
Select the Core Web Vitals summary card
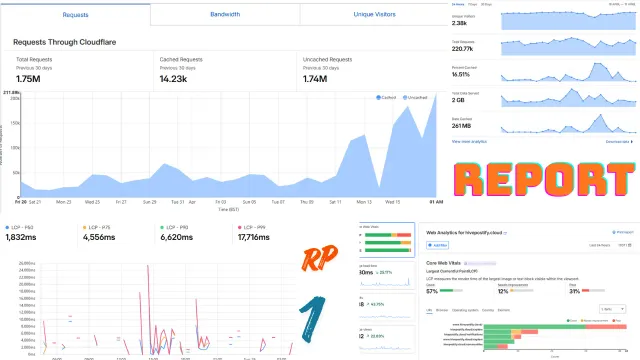coord(387,240)
